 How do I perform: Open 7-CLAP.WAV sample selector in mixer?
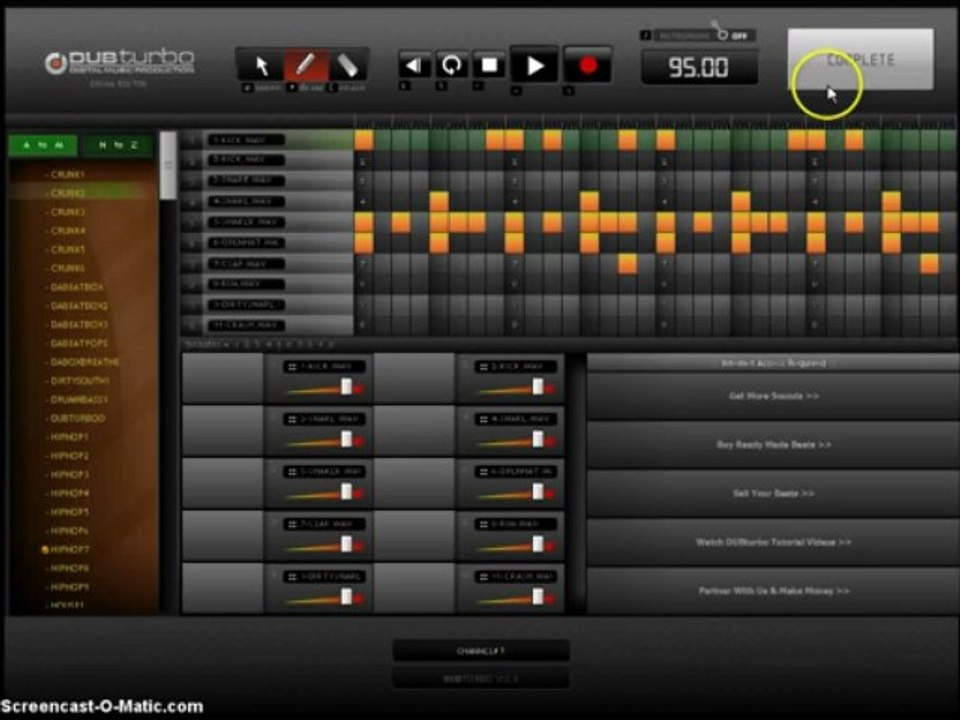324,525
